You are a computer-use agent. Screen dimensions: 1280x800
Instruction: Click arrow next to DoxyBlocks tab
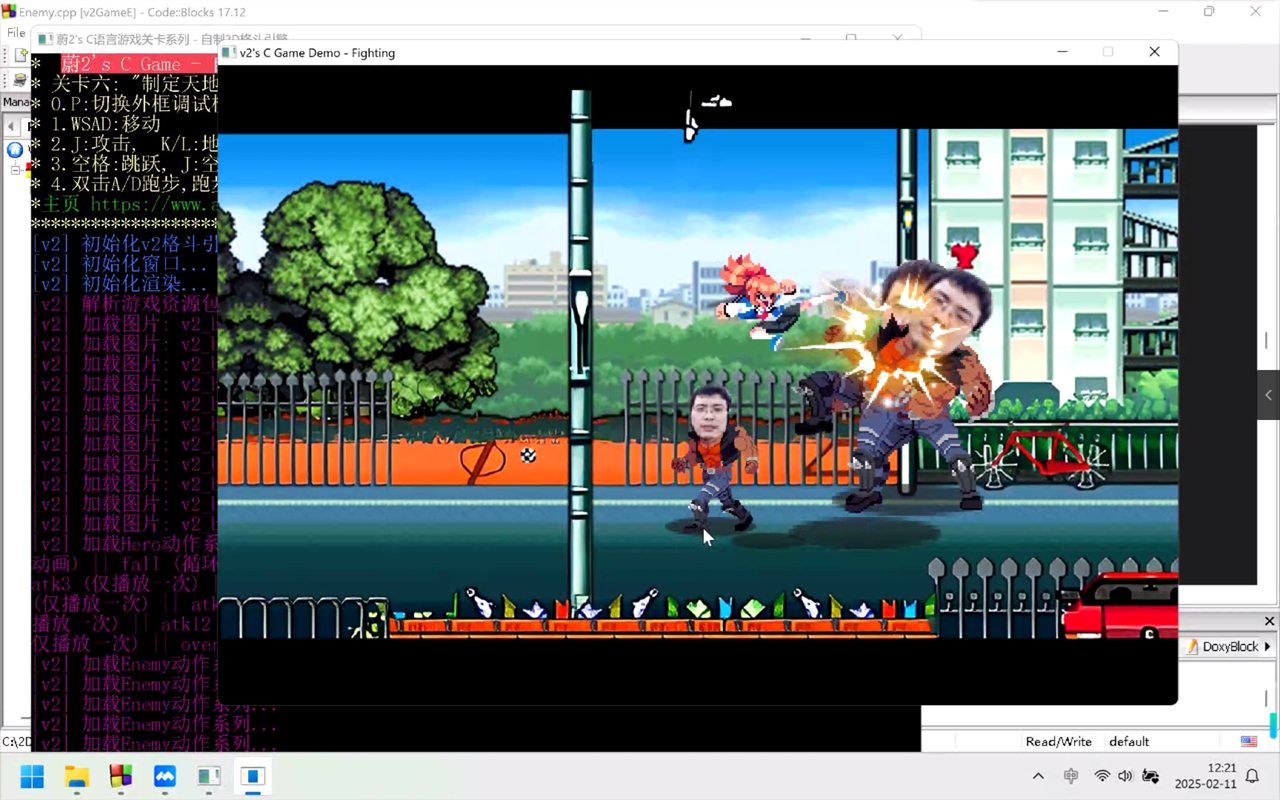click(1268, 647)
